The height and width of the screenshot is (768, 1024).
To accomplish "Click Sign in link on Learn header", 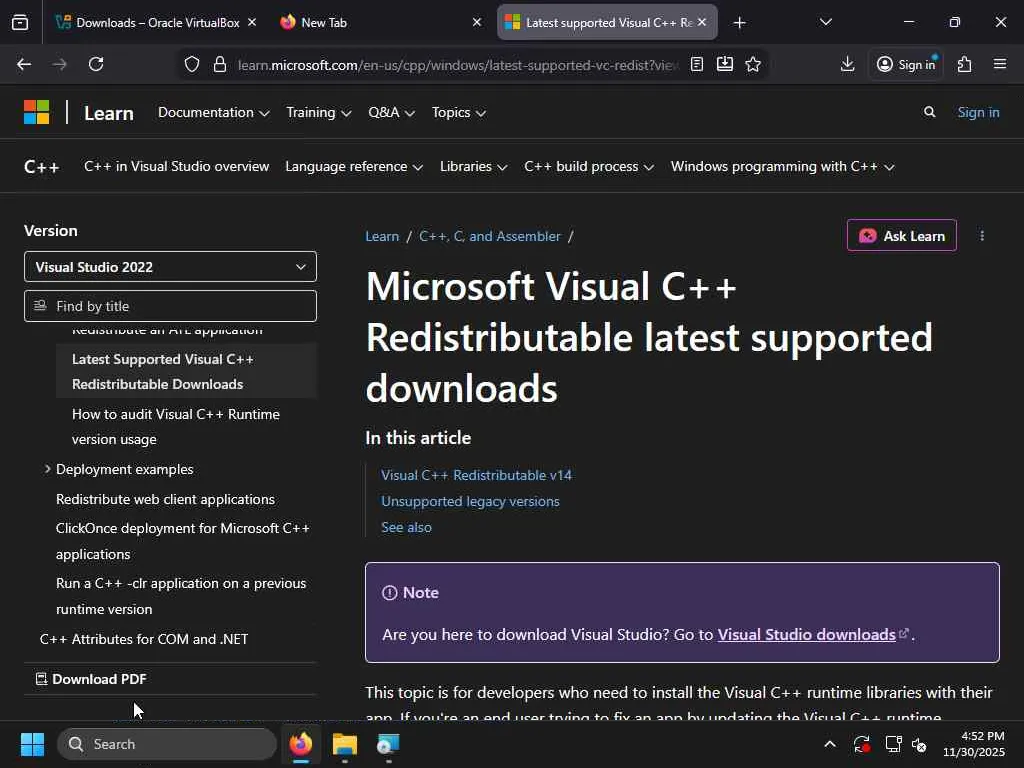I will tap(978, 112).
